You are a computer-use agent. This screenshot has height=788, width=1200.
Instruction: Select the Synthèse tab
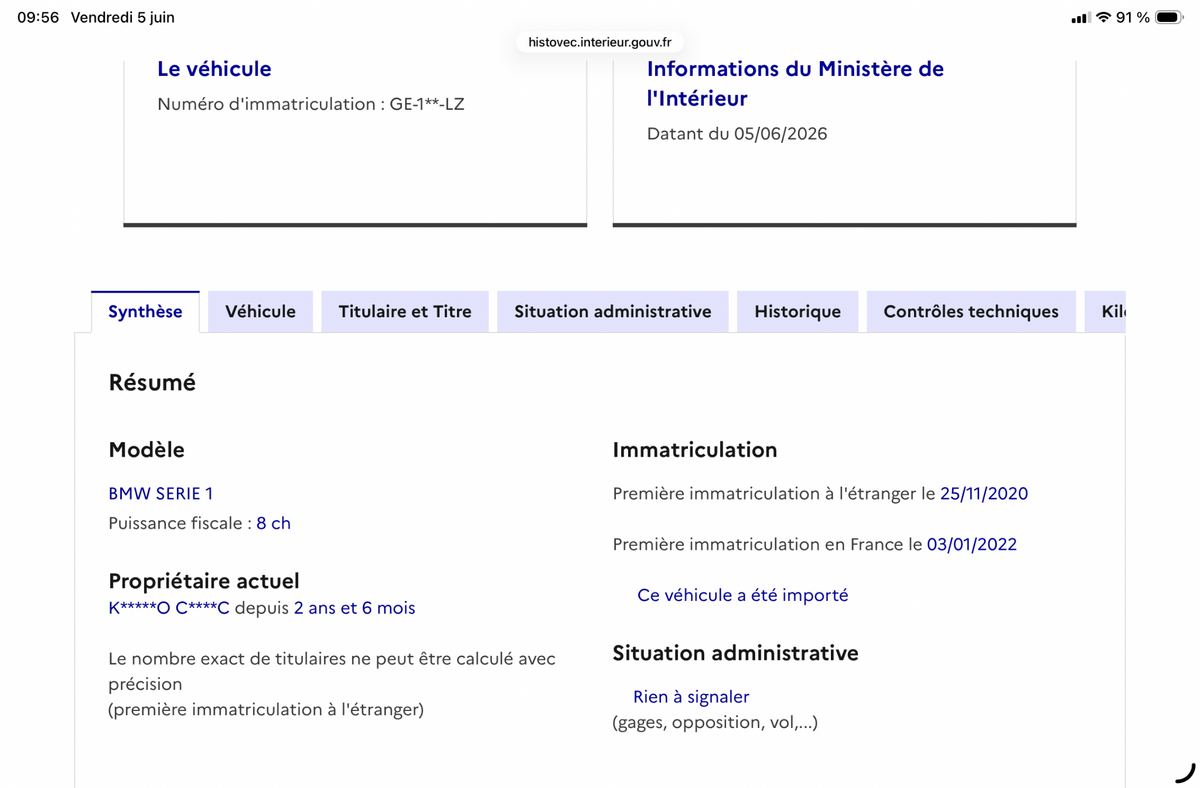145,312
